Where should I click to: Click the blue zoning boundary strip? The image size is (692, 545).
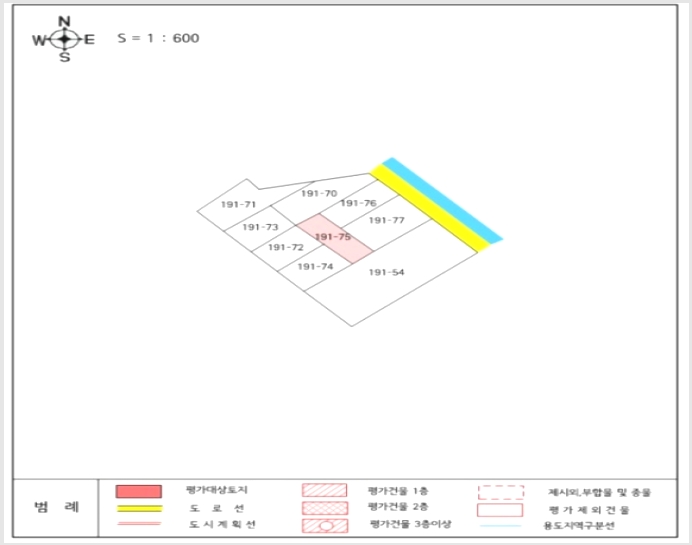click(x=443, y=199)
